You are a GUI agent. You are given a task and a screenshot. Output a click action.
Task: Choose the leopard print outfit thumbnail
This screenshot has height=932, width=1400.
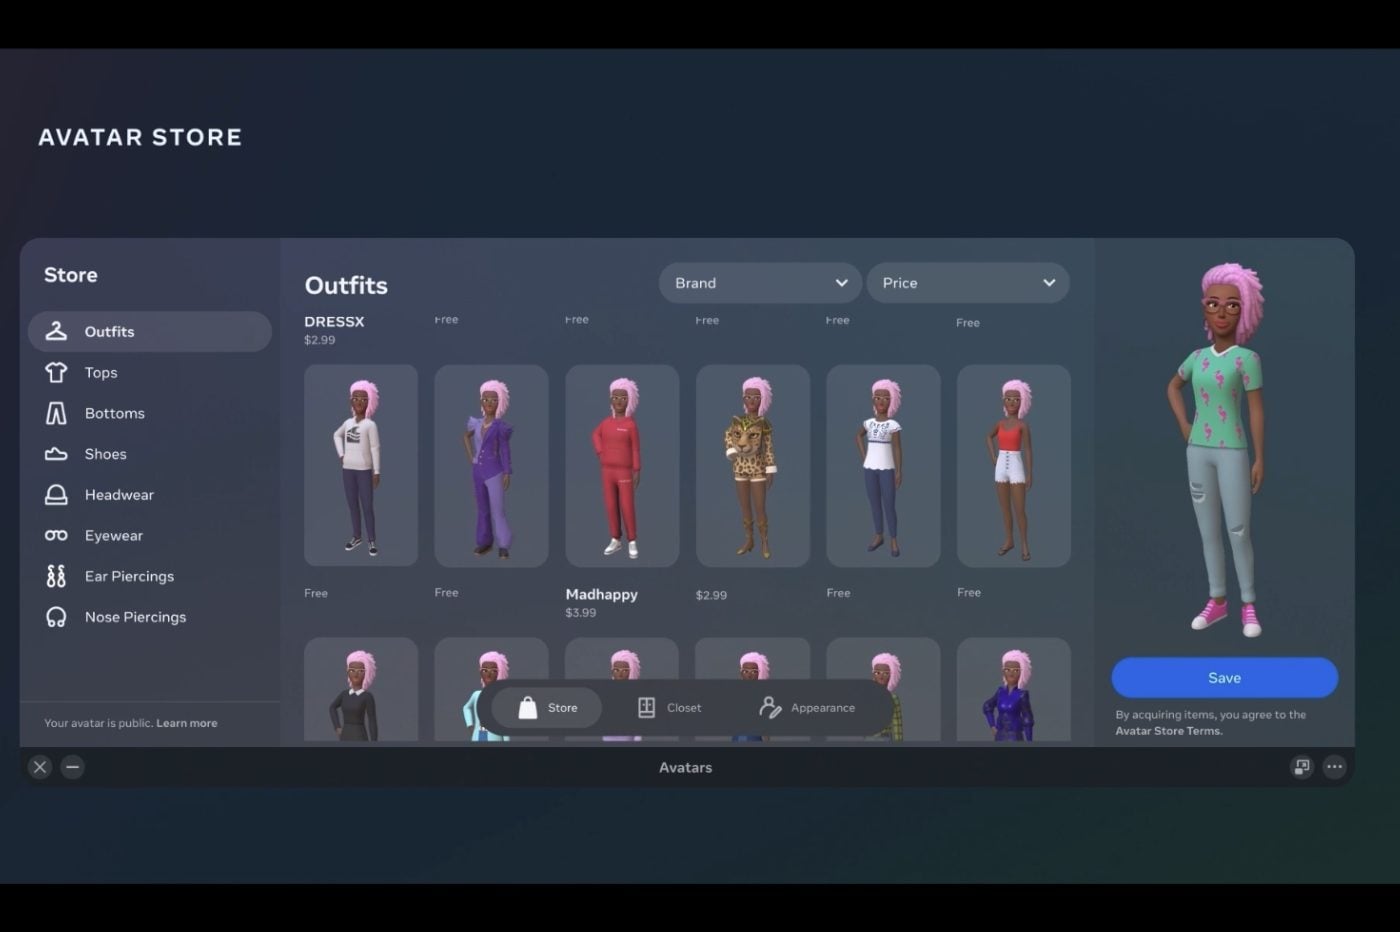click(x=752, y=465)
